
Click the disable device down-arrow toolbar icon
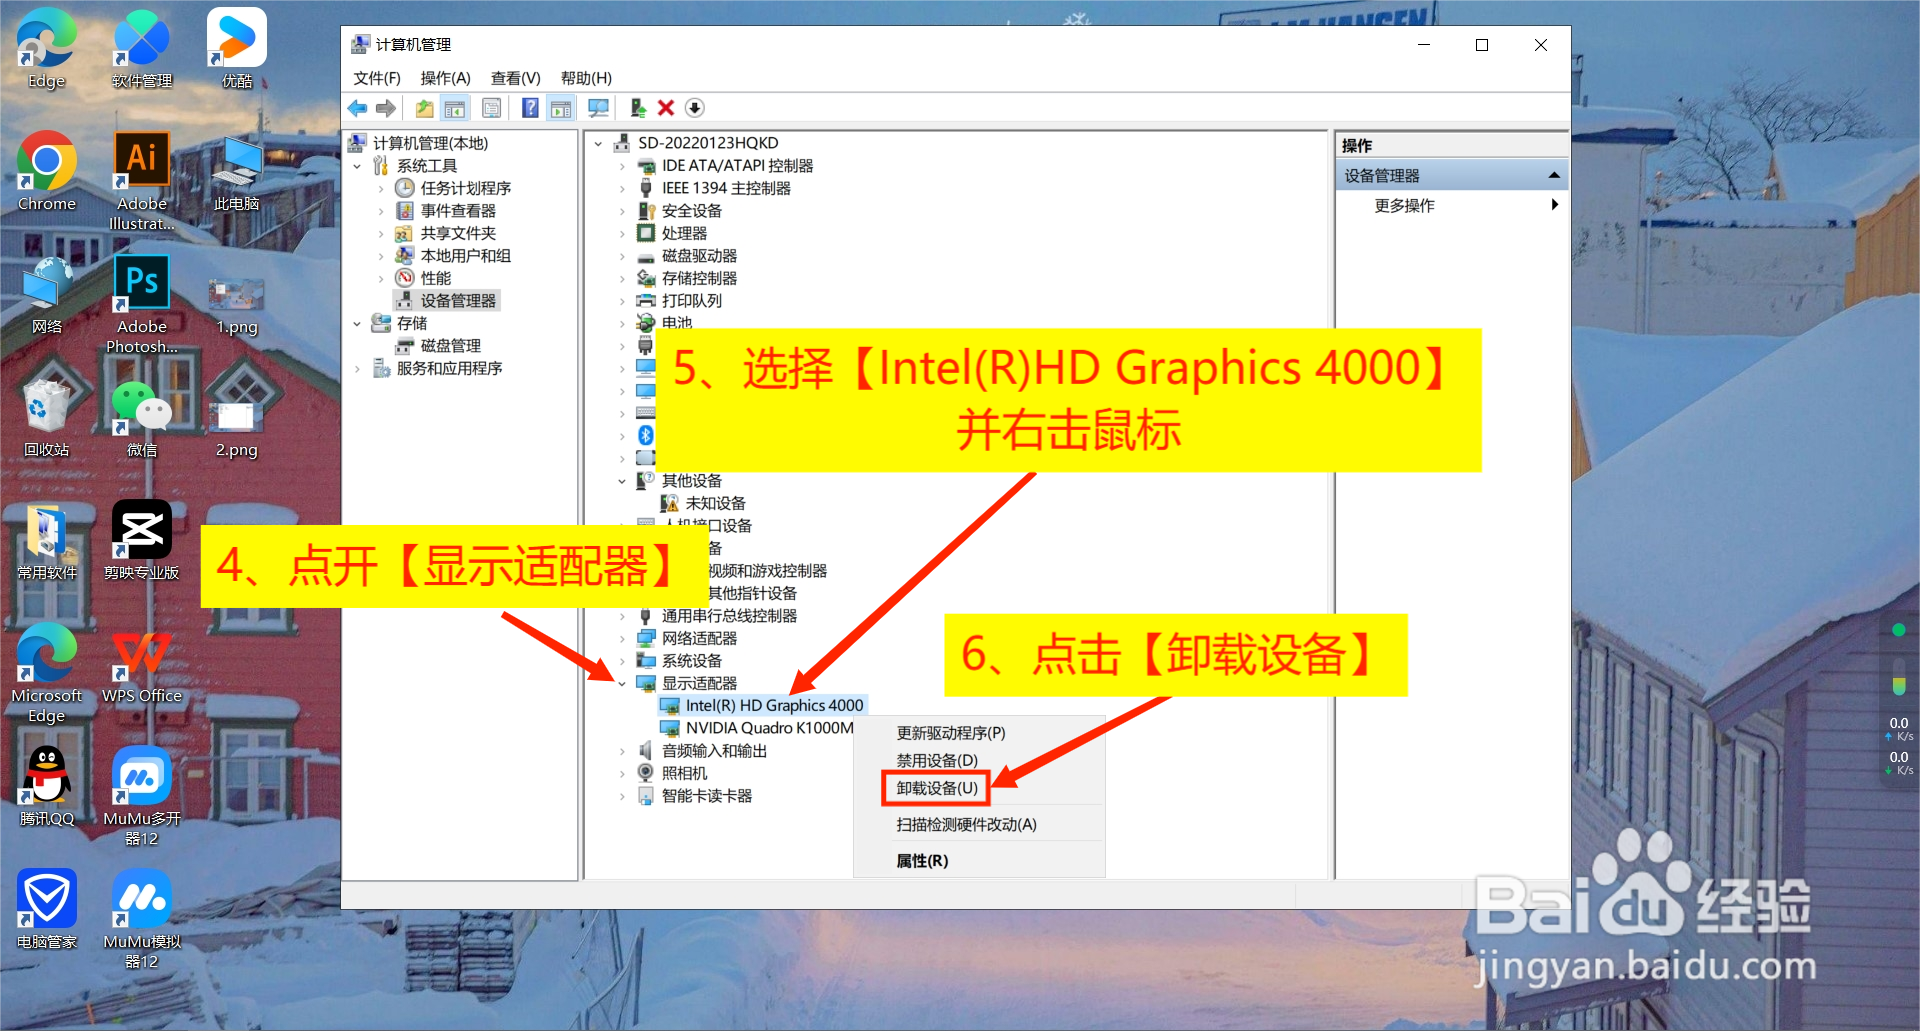pyautogui.click(x=694, y=107)
